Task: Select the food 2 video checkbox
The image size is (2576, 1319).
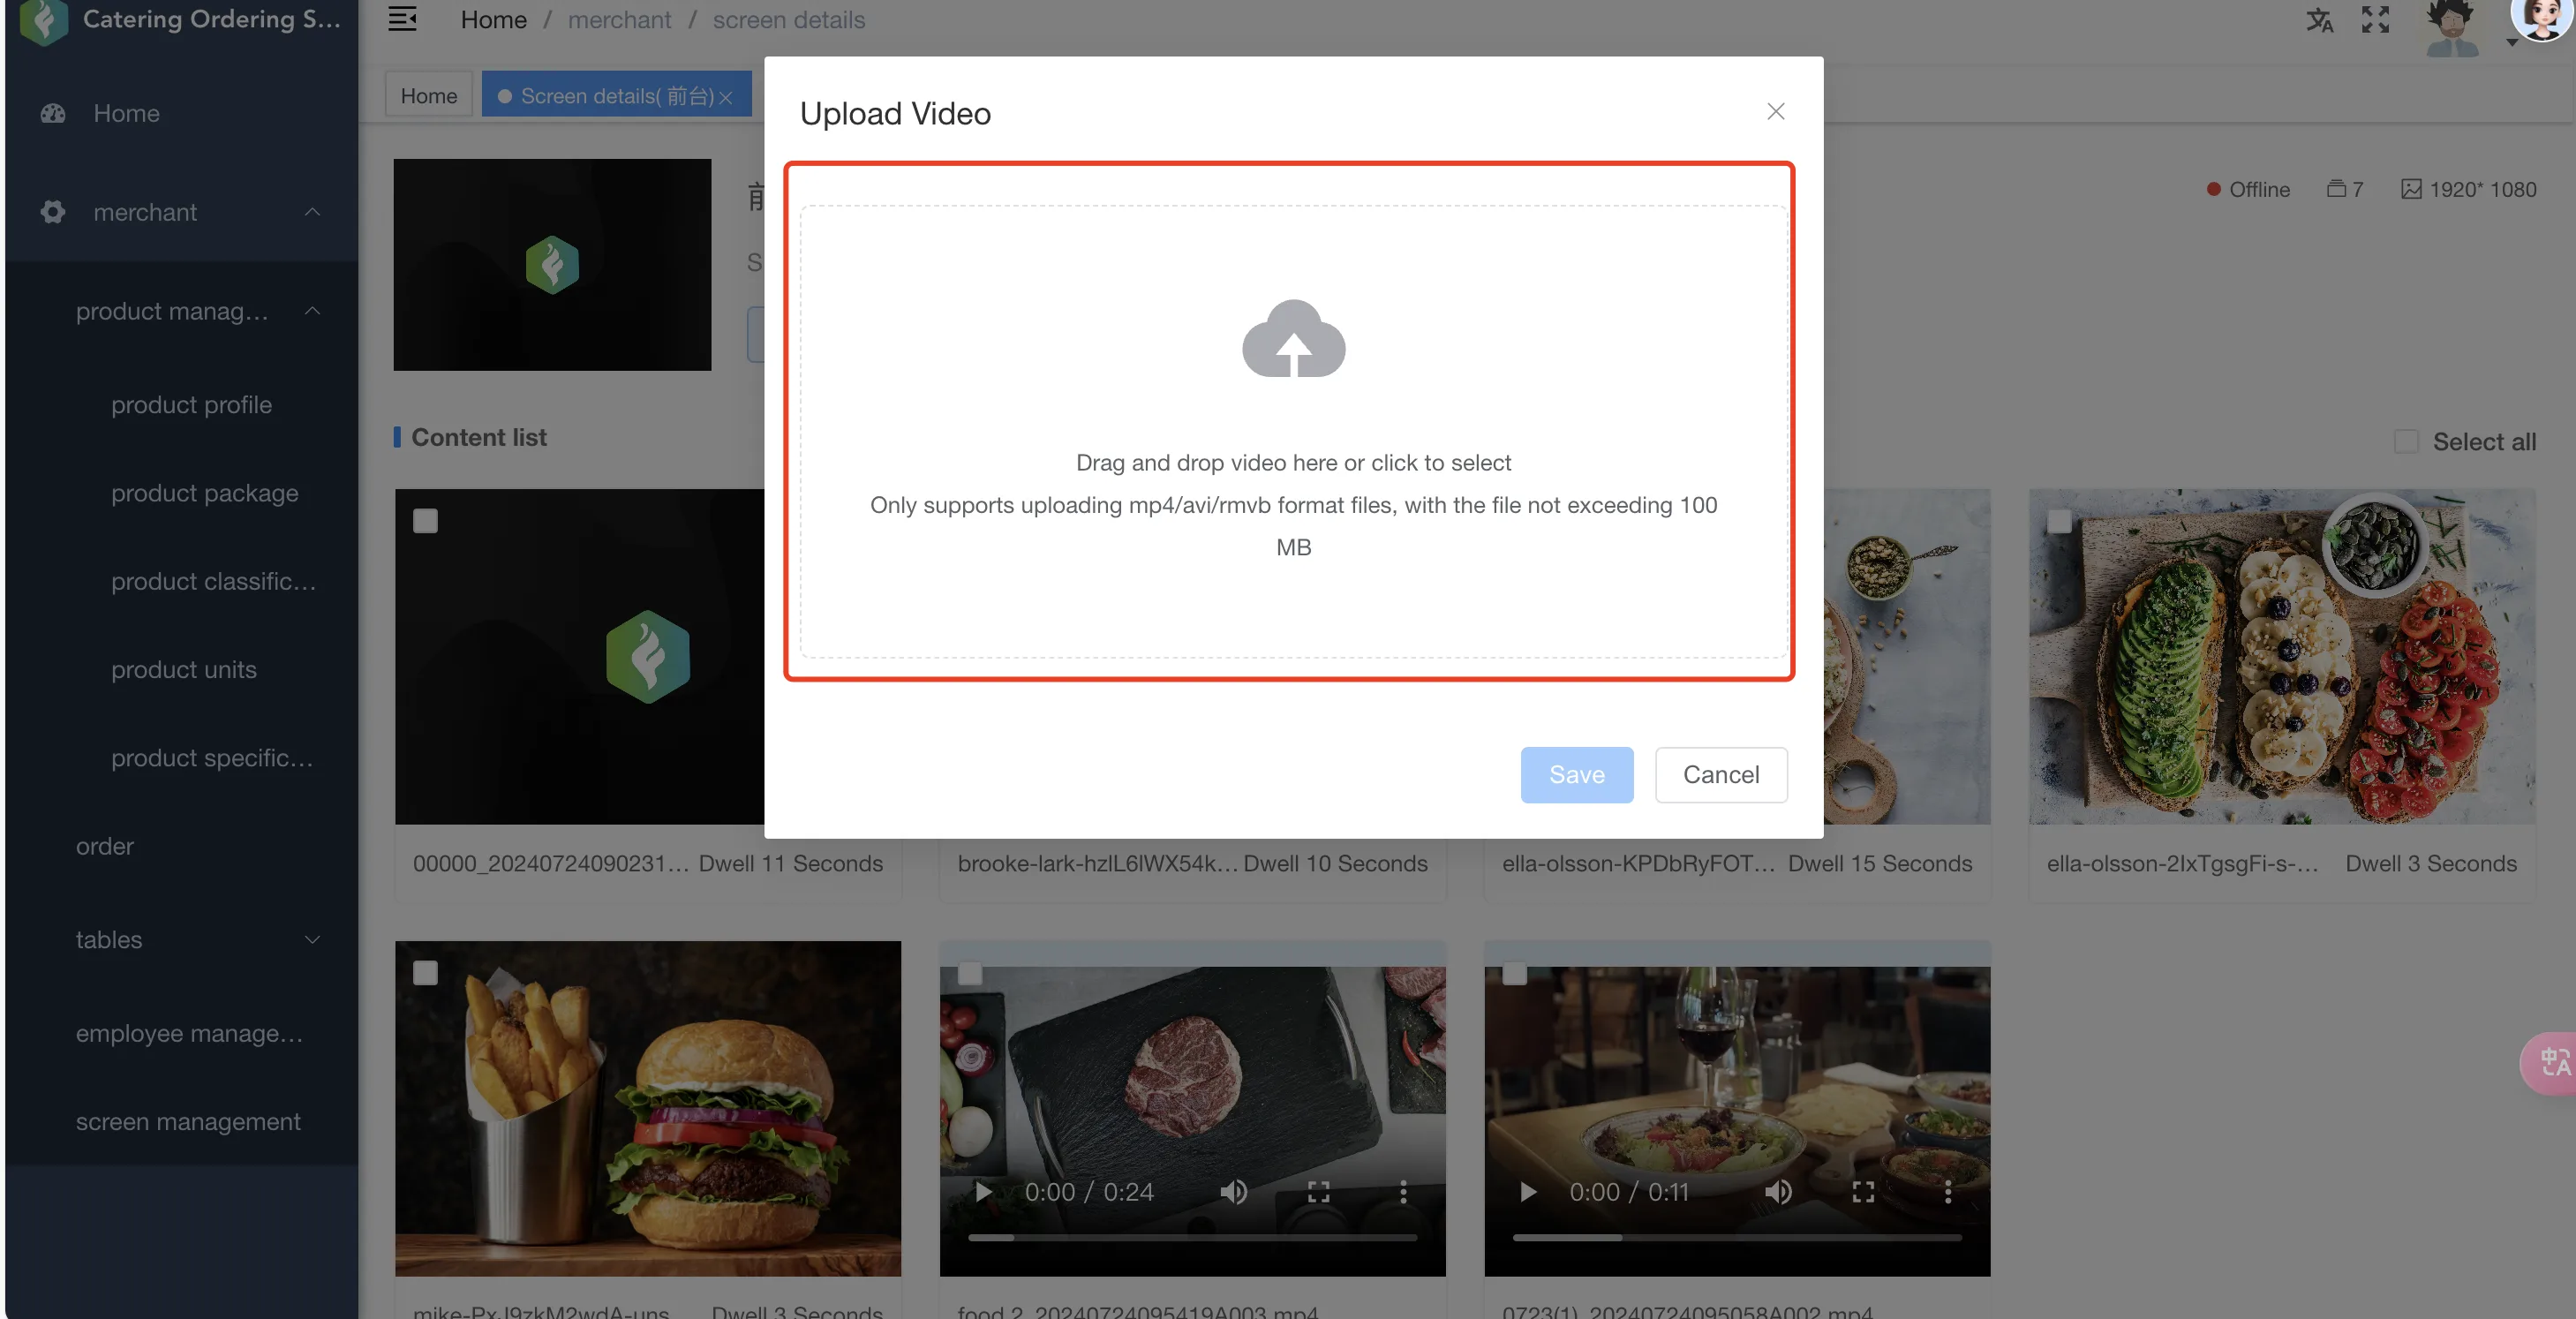Action: (969, 973)
